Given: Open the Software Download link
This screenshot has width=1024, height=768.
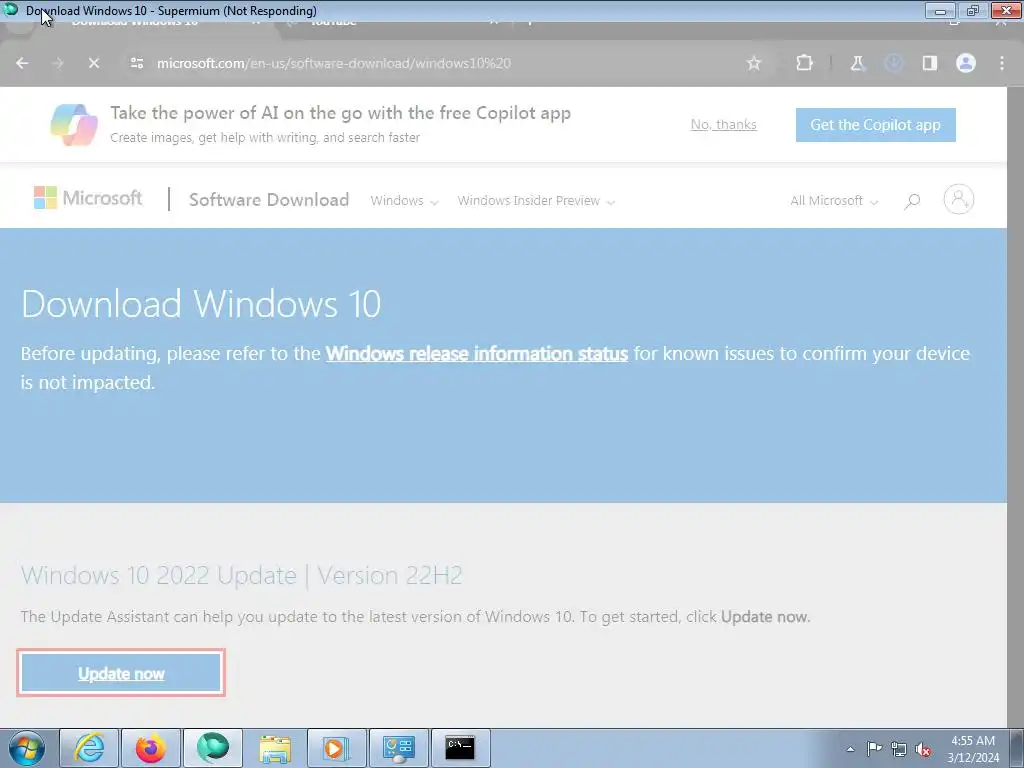Looking at the screenshot, I should pos(269,200).
